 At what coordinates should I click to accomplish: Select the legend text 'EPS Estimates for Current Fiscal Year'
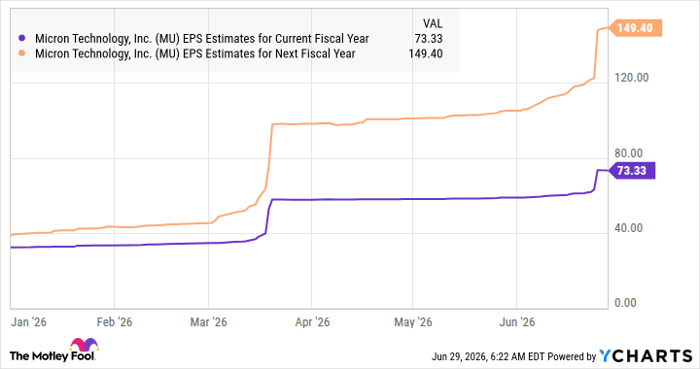276,39
